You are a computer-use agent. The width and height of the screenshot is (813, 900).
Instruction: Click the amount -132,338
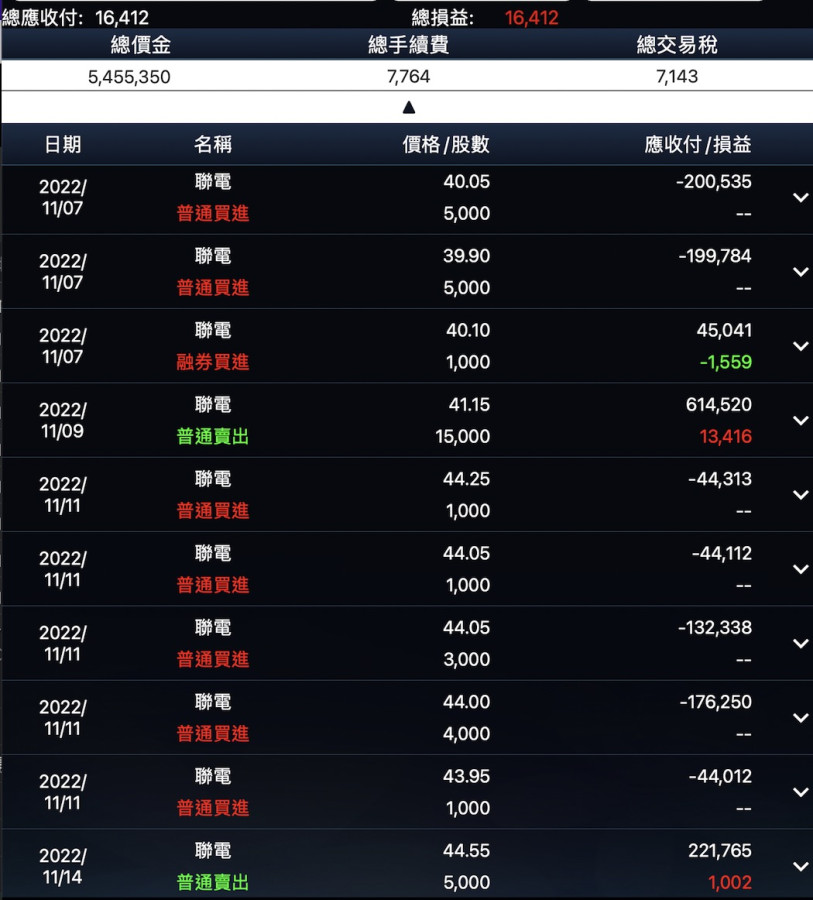(x=715, y=627)
